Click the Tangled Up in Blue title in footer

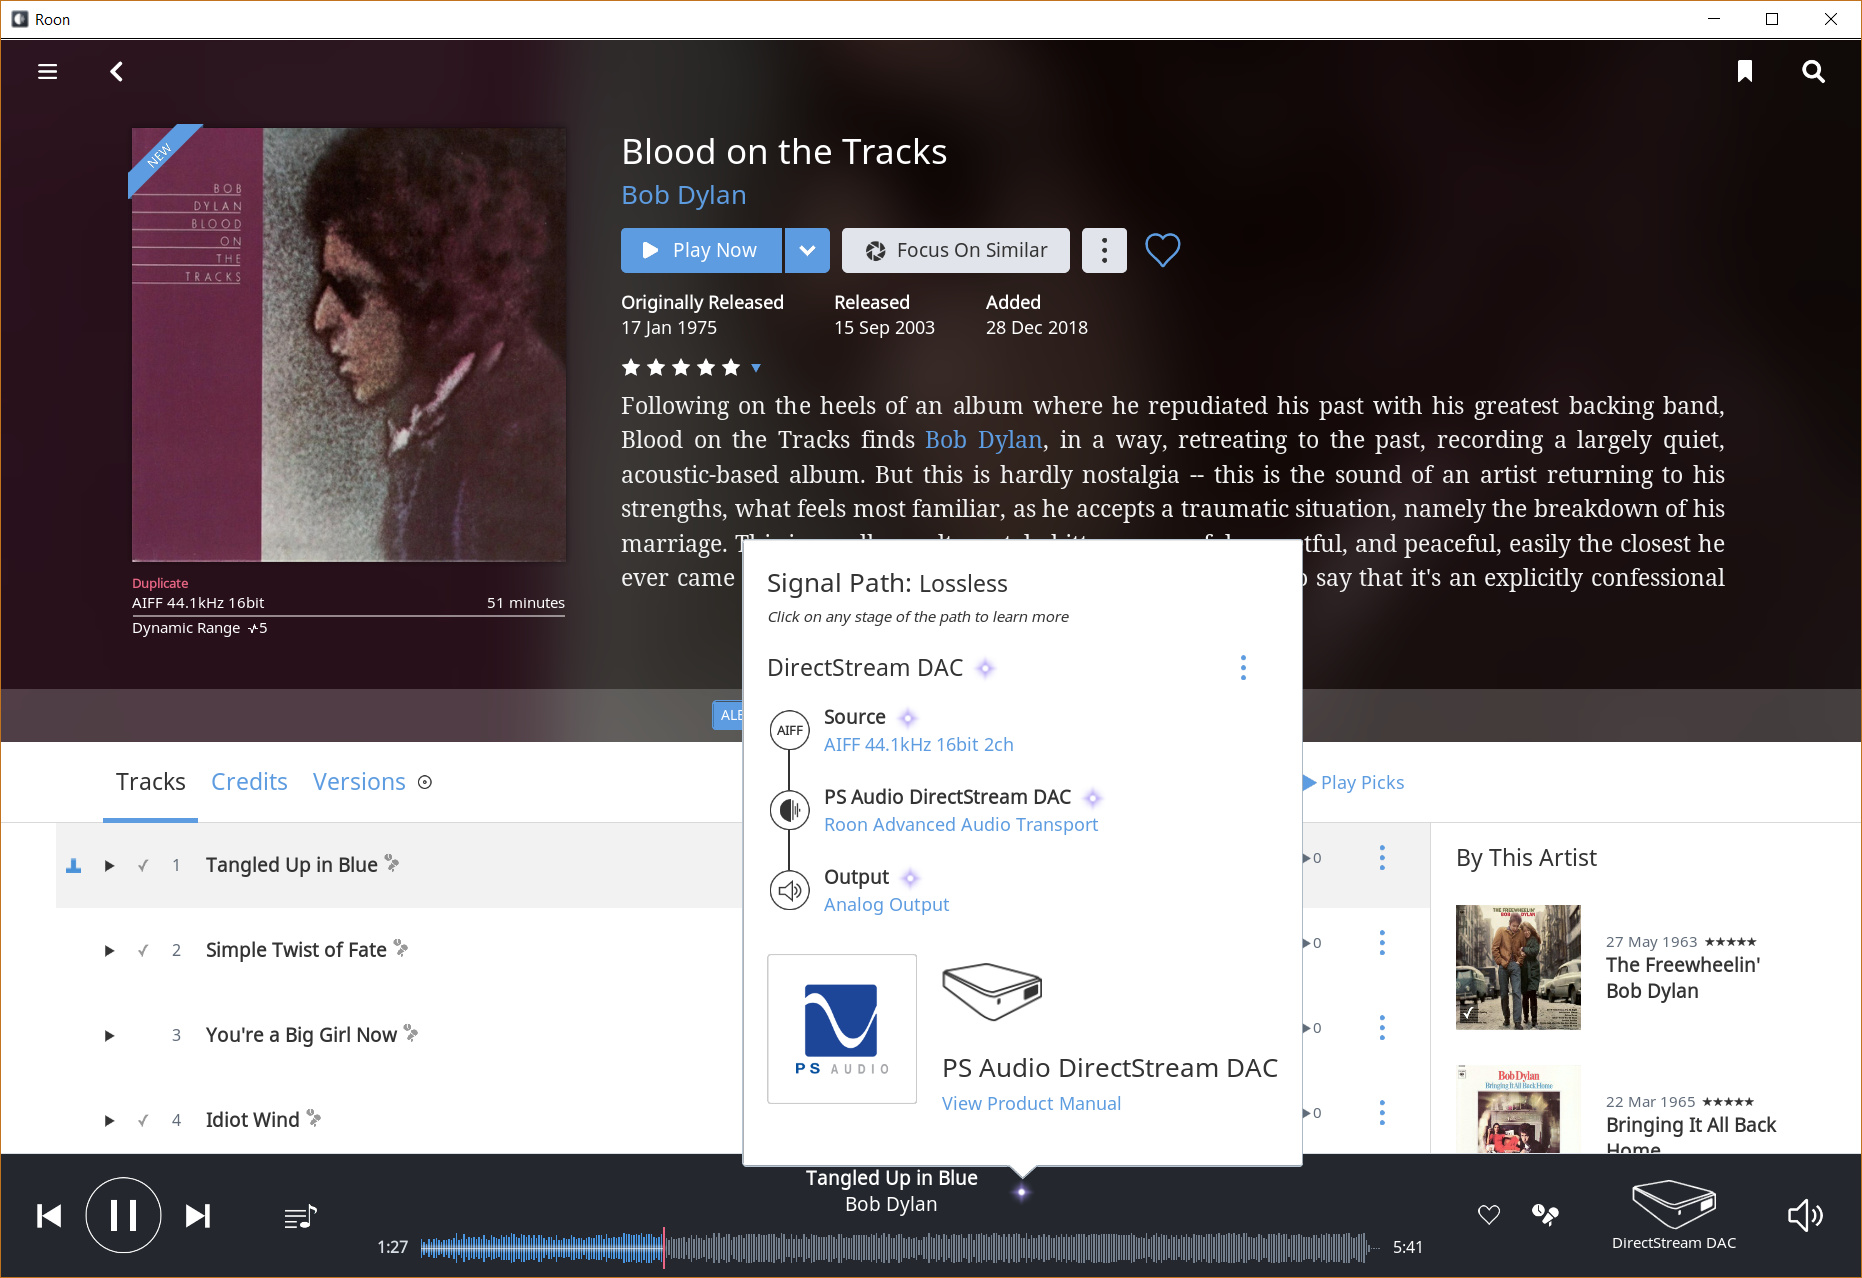(892, 1178)
